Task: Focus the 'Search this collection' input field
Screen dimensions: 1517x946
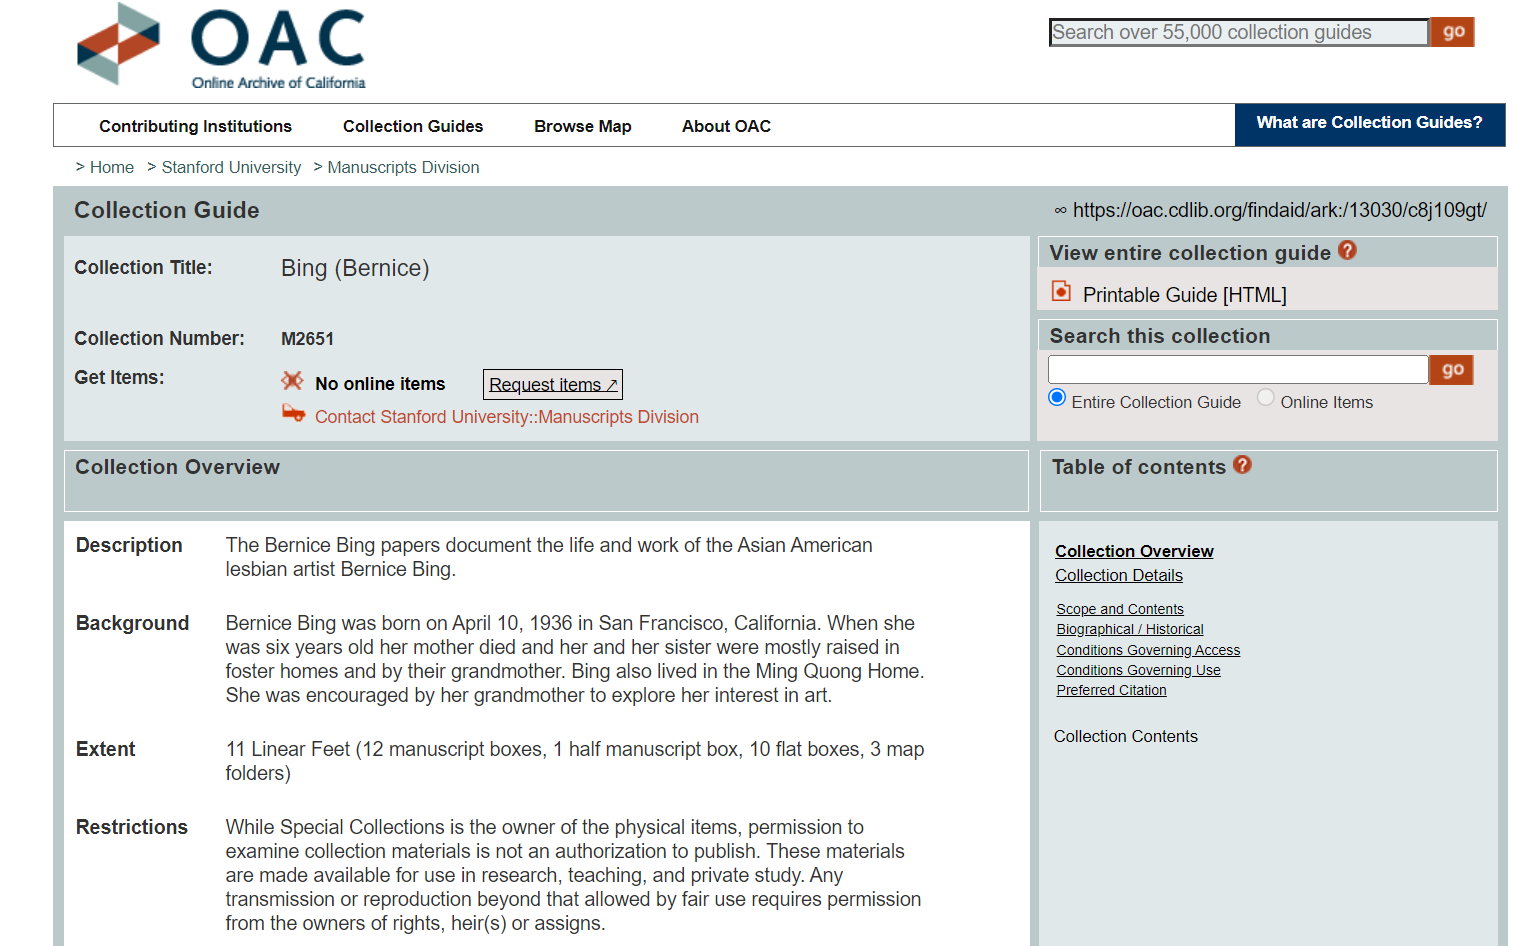Action: coord(1238,369)
